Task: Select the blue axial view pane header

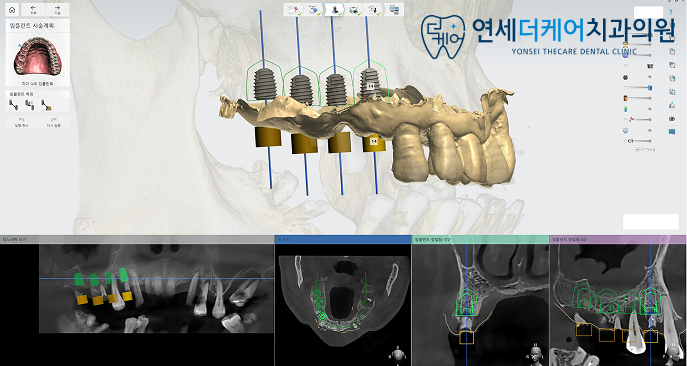Action: 343,239
